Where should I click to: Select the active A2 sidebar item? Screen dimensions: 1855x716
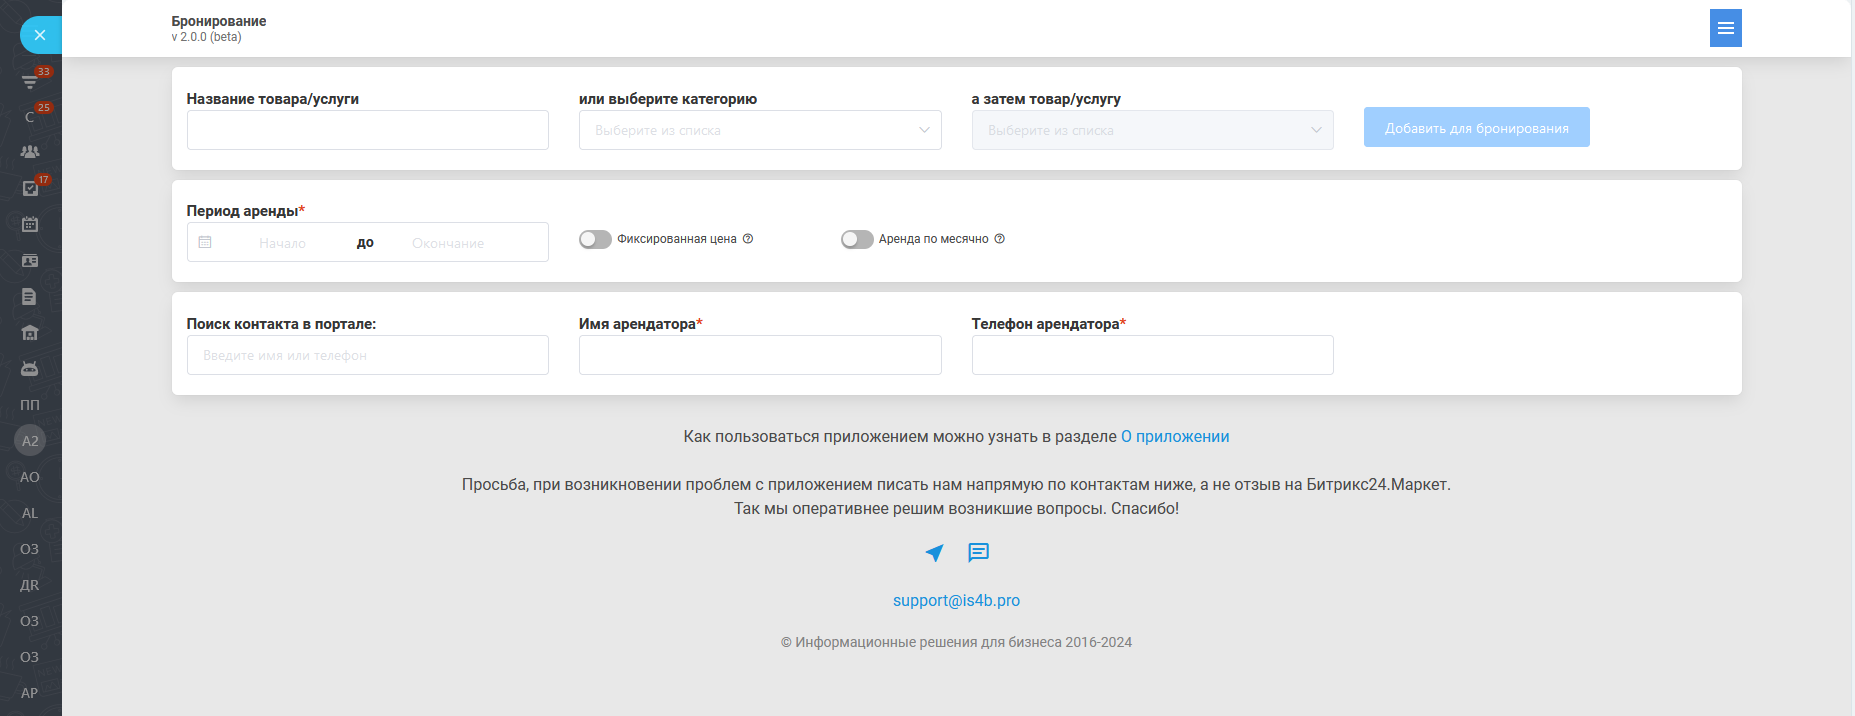pos(30,440)
